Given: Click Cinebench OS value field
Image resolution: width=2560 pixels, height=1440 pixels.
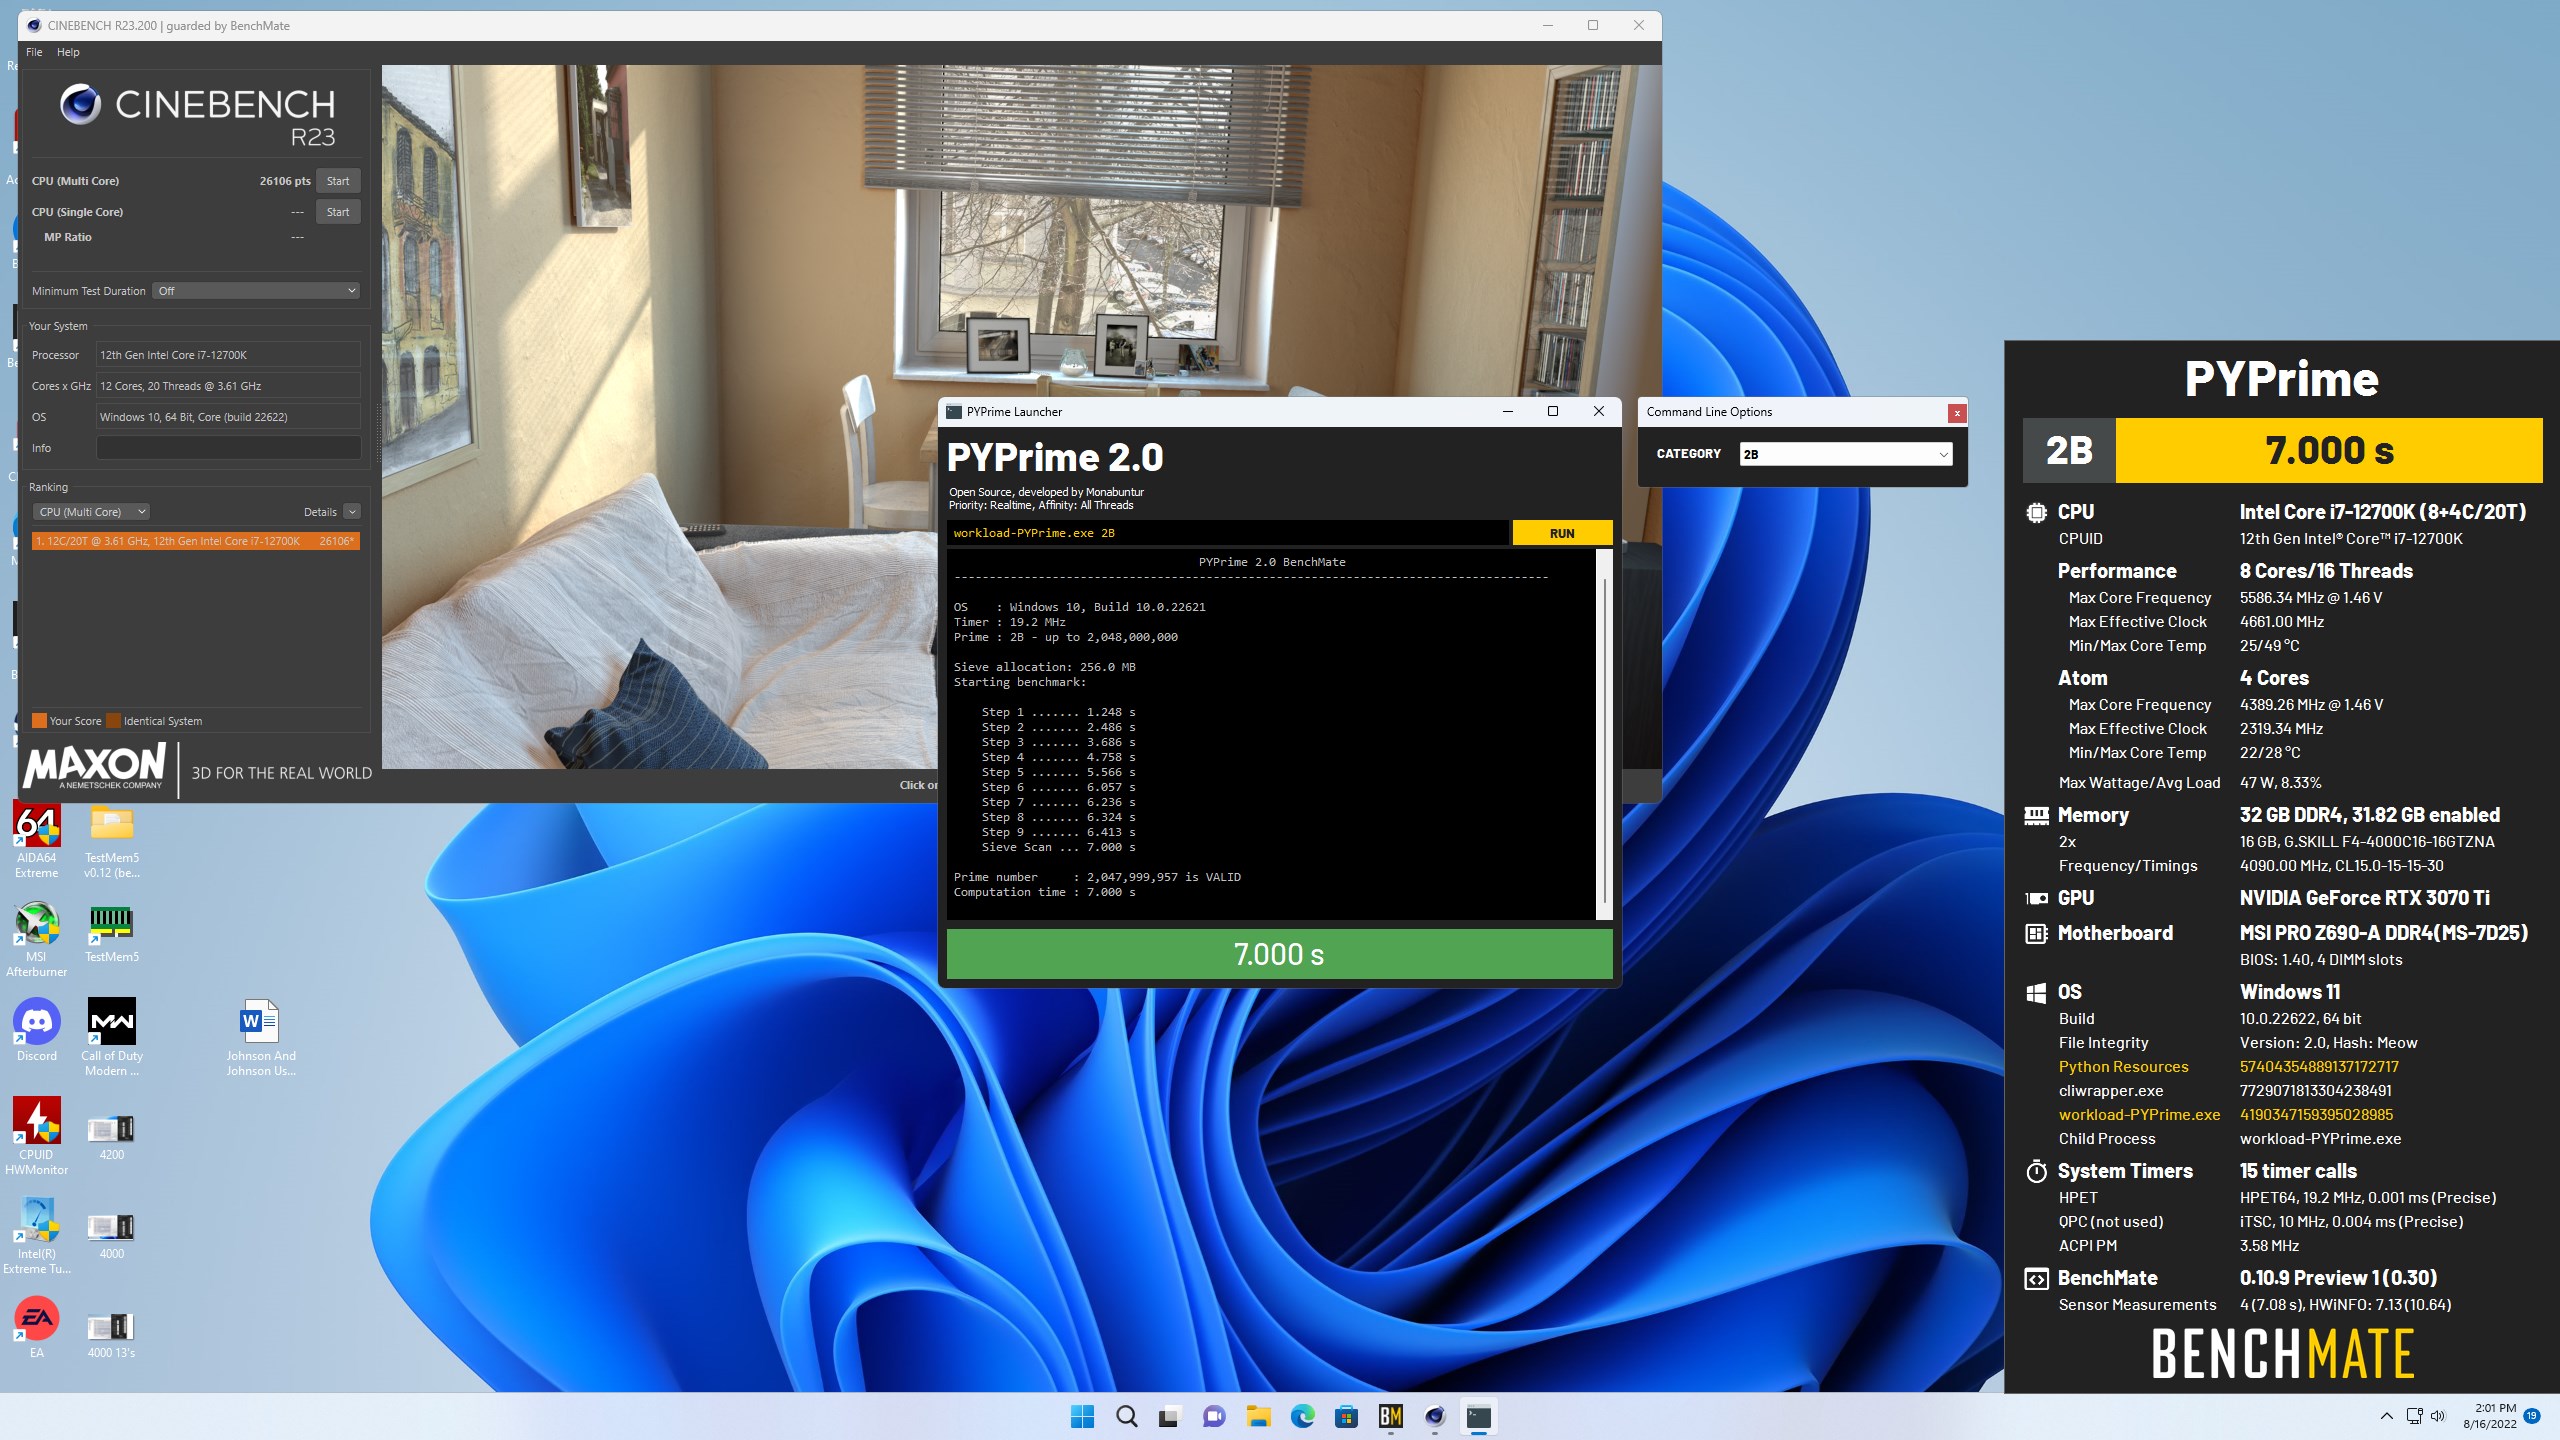Looking at the screenshot, I should click(x=228, y=417).
